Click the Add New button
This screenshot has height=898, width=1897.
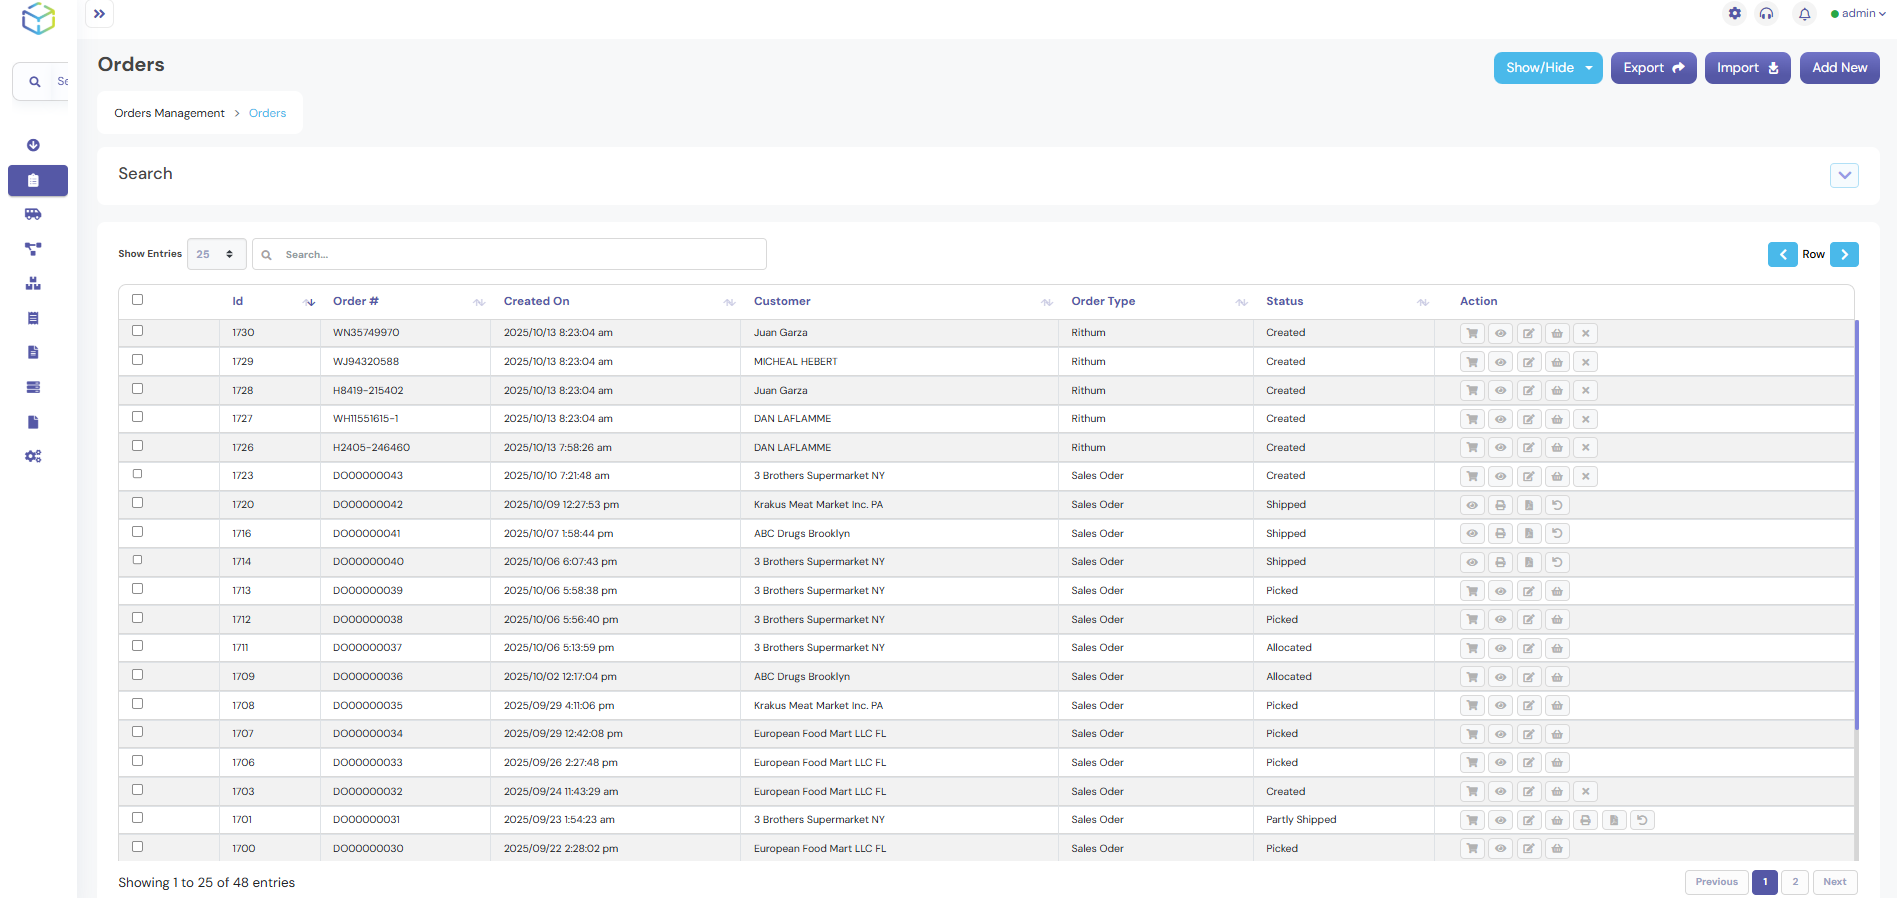click(1839, 68)
